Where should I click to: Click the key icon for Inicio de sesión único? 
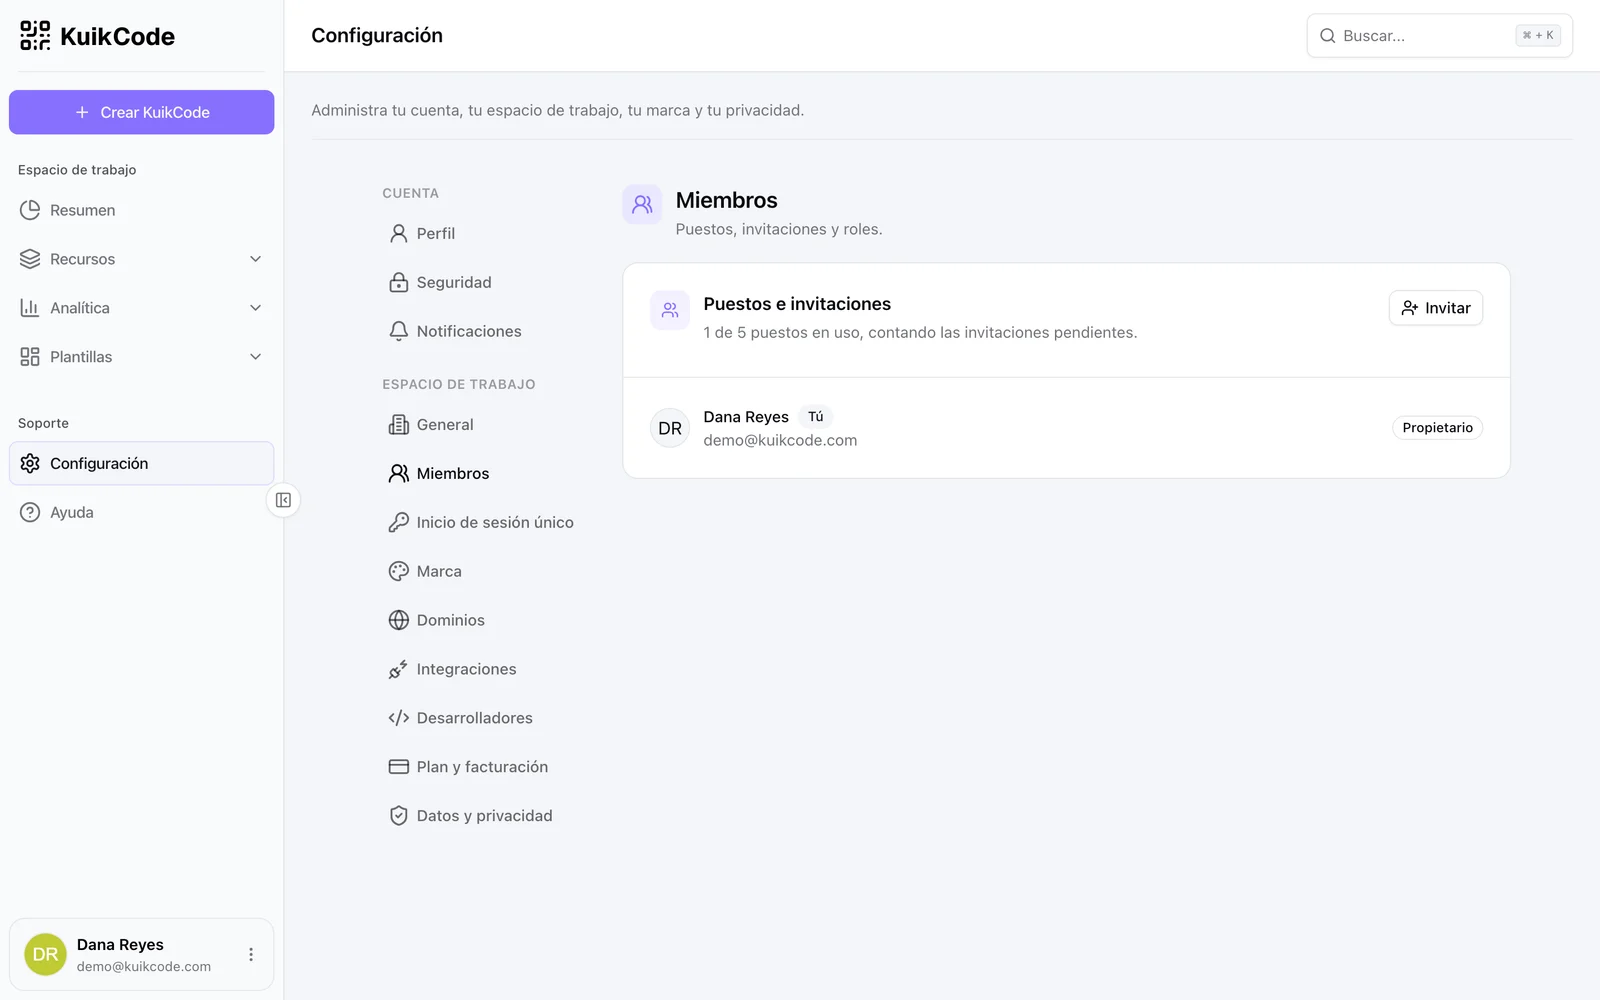[398, 522]
